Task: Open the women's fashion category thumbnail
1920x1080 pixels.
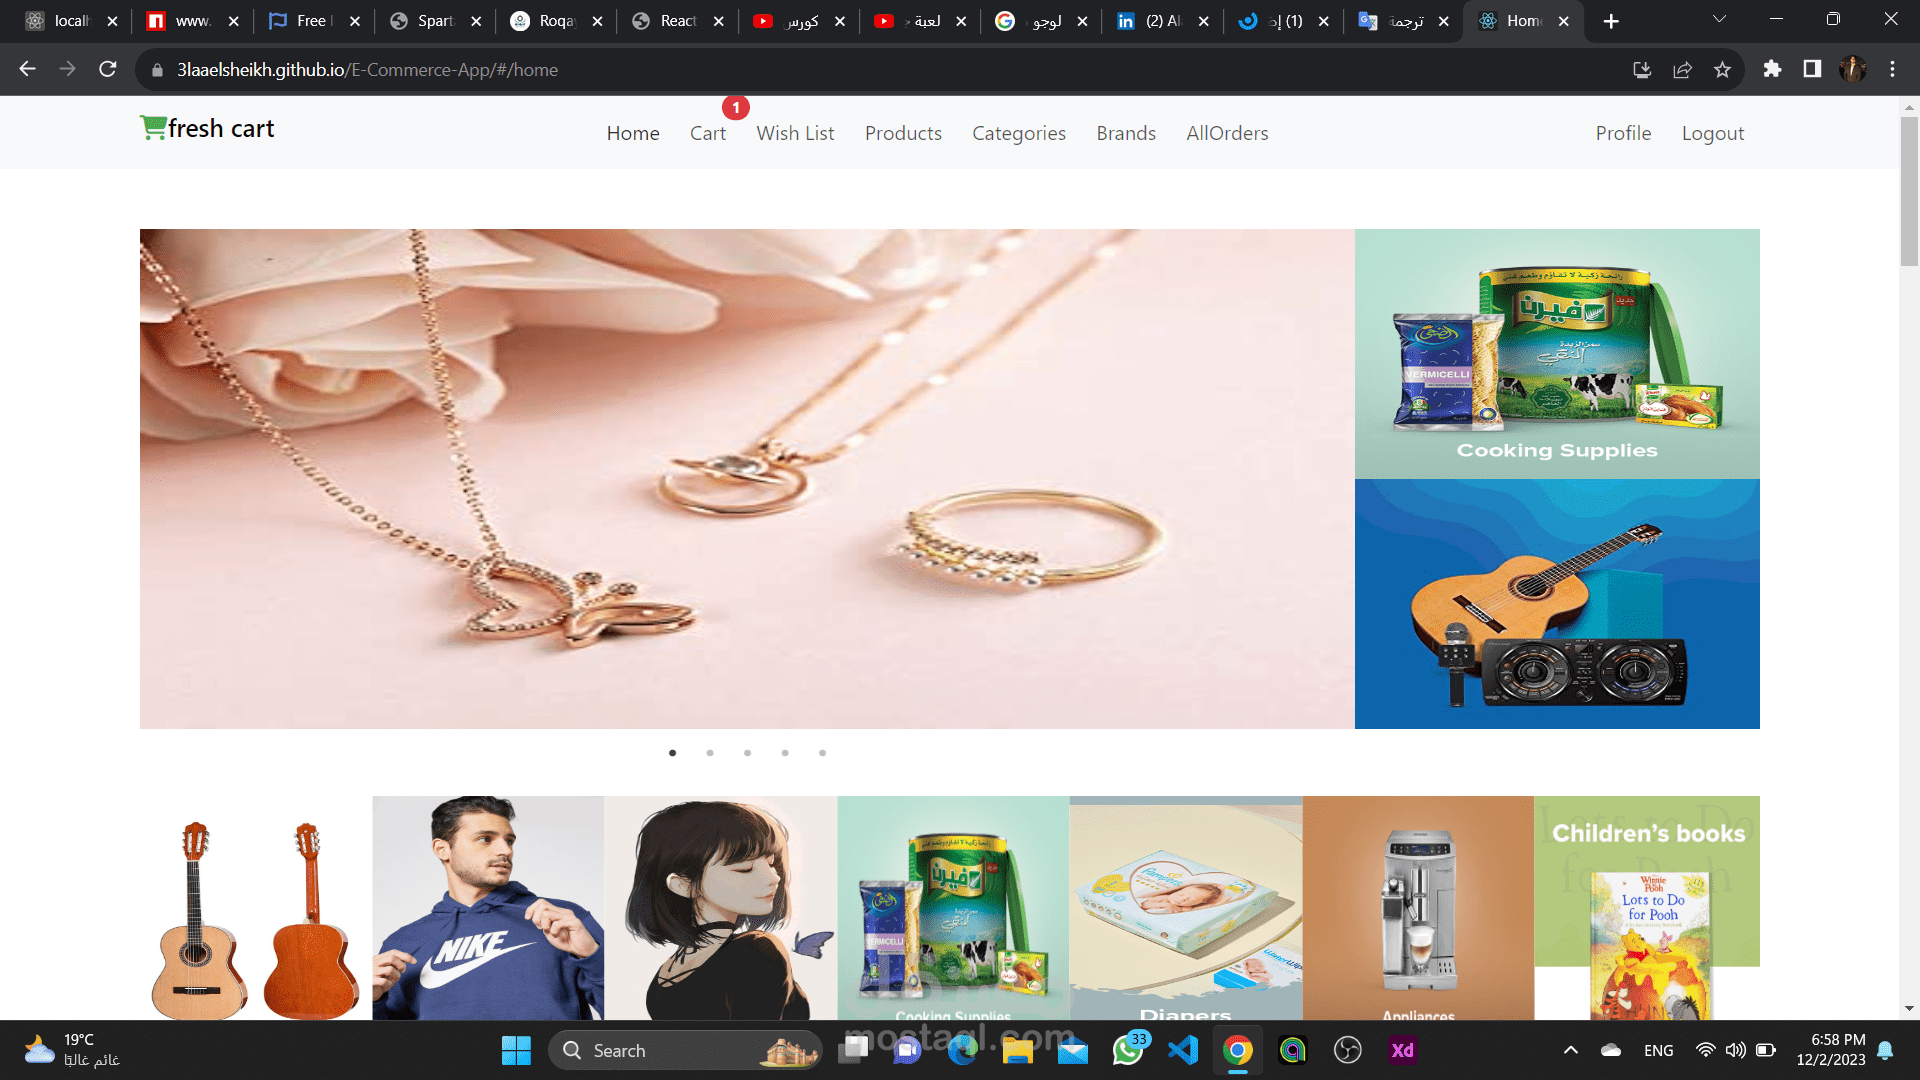Action: (x=720, y=908)
